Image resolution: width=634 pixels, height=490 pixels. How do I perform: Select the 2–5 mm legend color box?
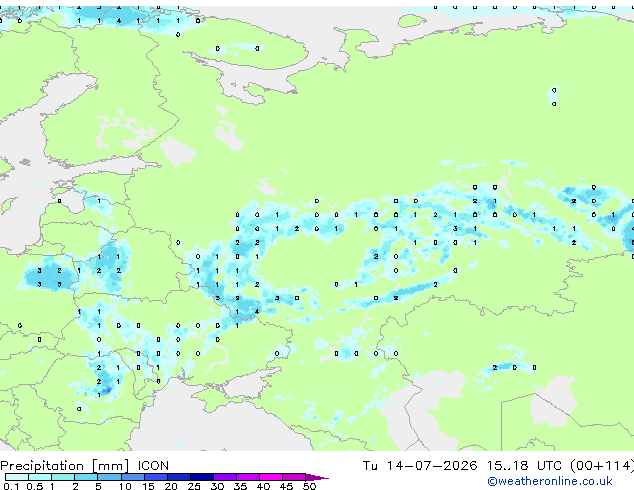point(86,477)
